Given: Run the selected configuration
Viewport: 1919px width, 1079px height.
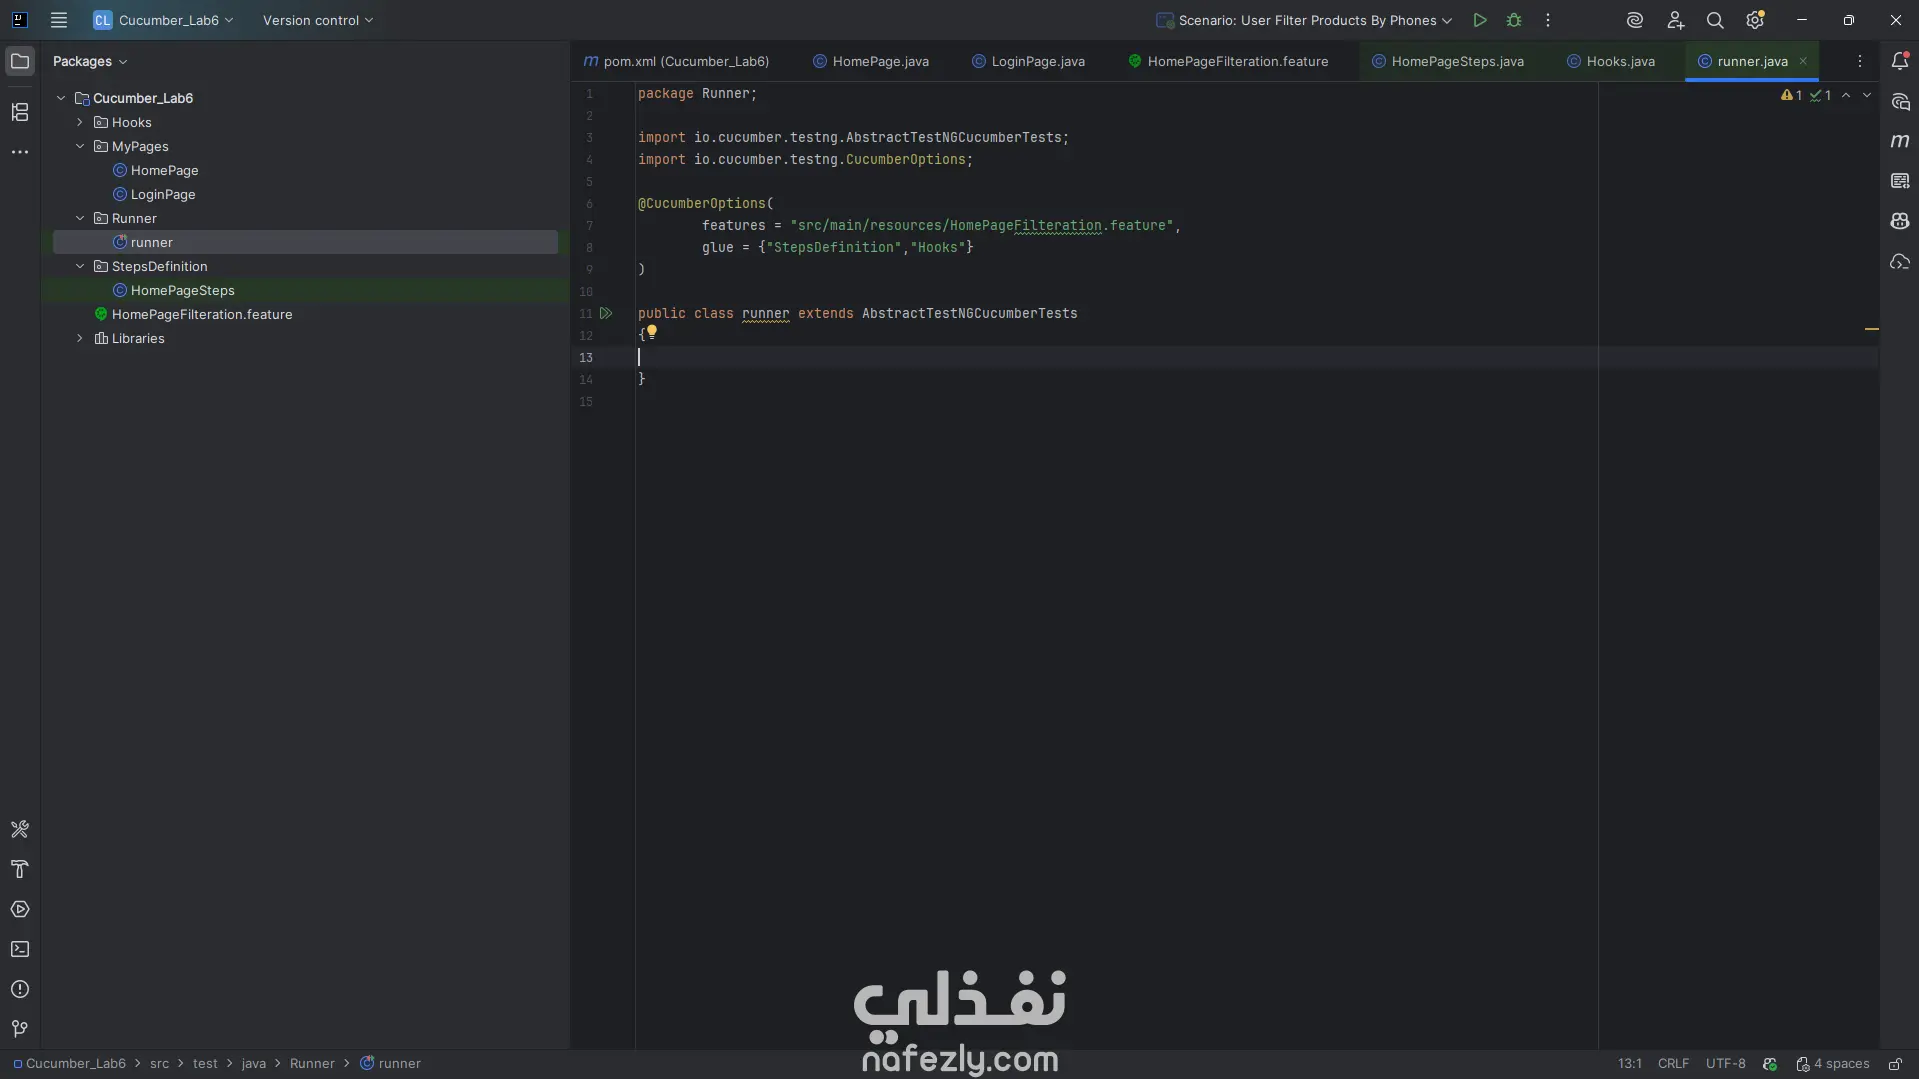Looking at the screenshot, I should 1480,20.
